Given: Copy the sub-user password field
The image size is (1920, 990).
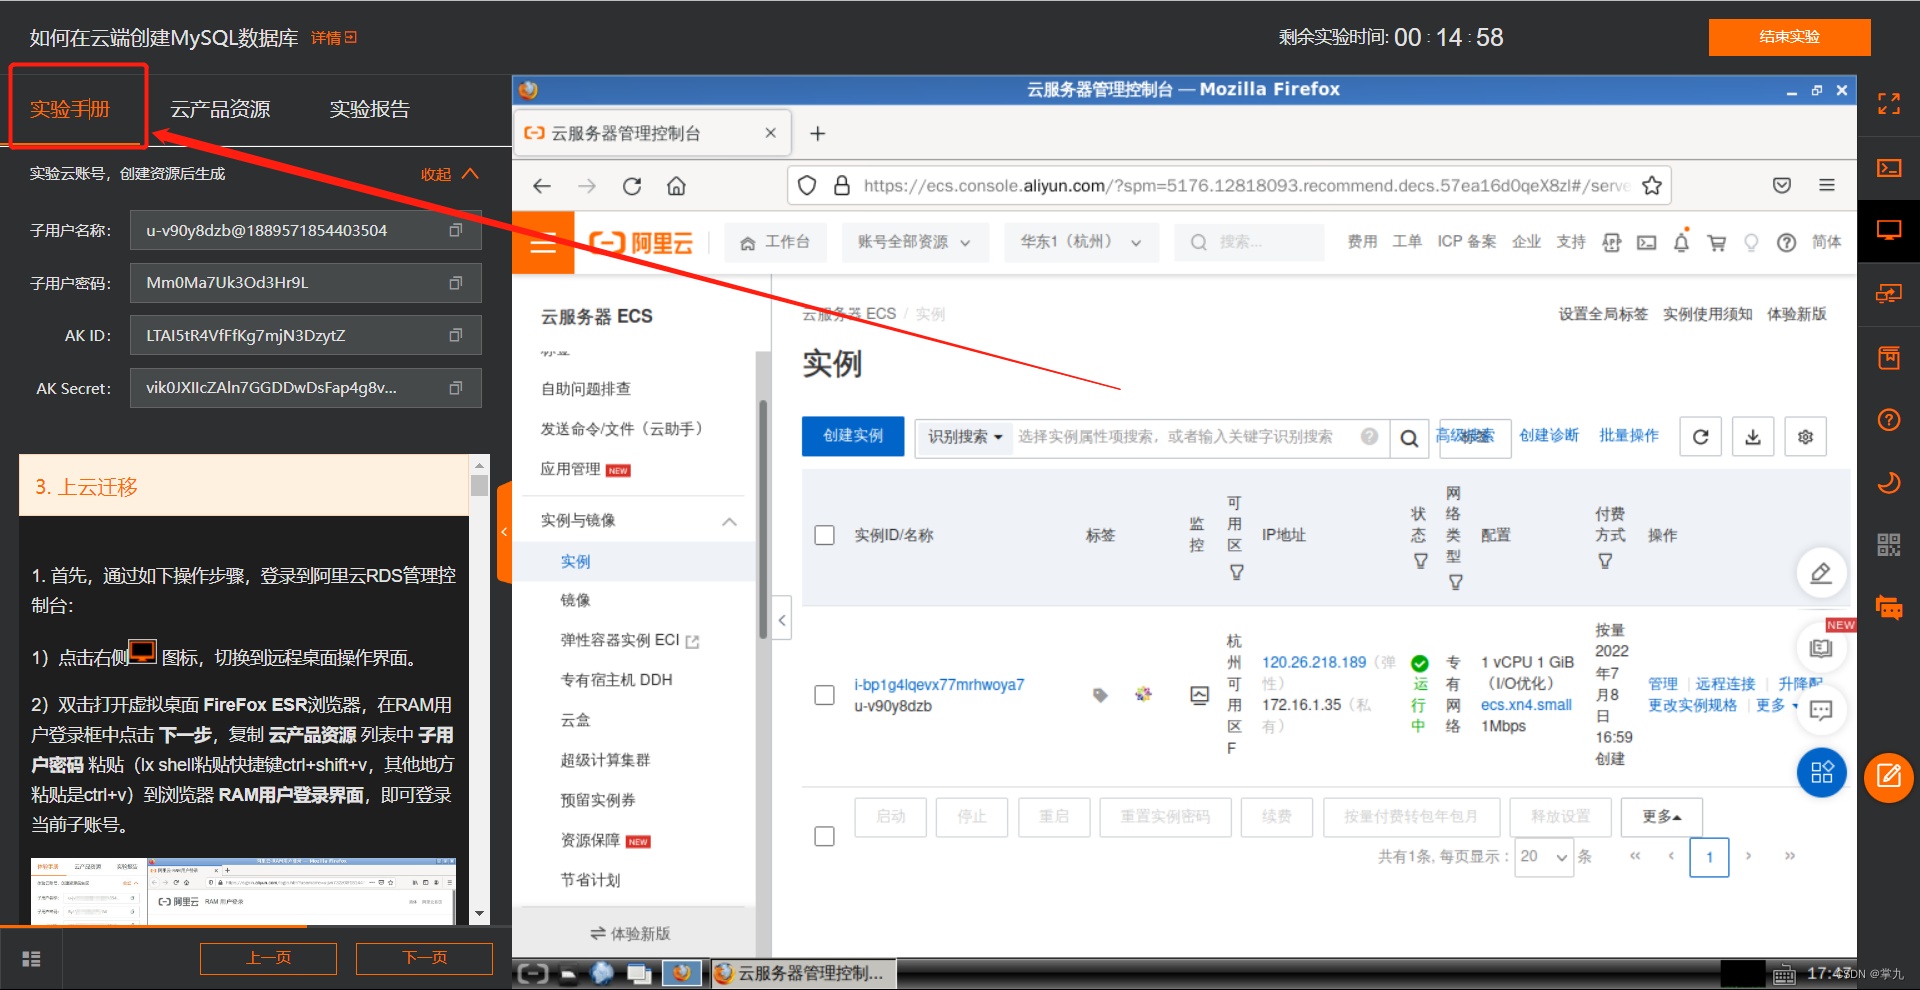Looking at the screenshot, I should [456, 283].
